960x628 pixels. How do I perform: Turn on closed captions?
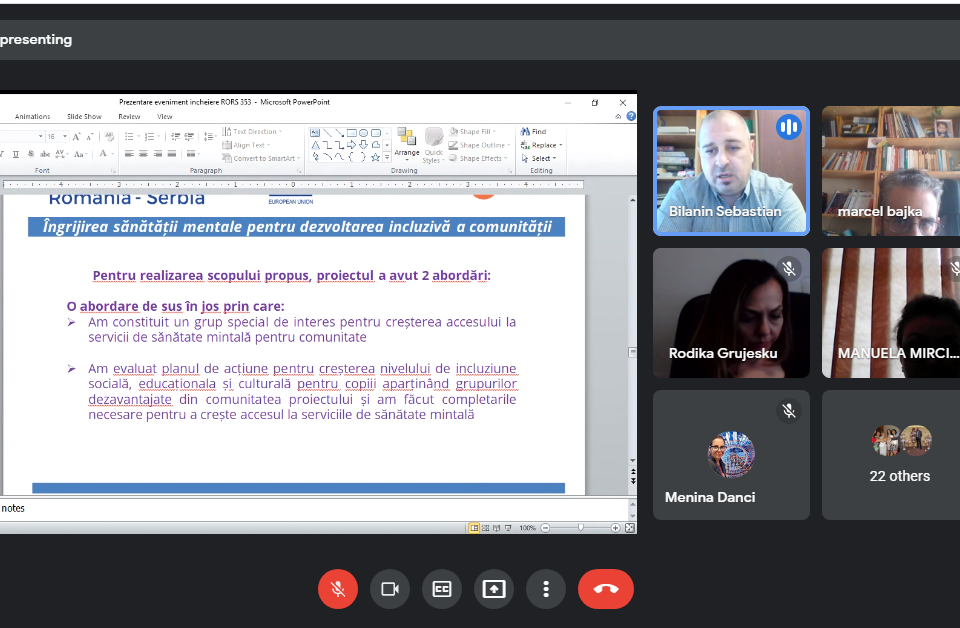point(442,589)
